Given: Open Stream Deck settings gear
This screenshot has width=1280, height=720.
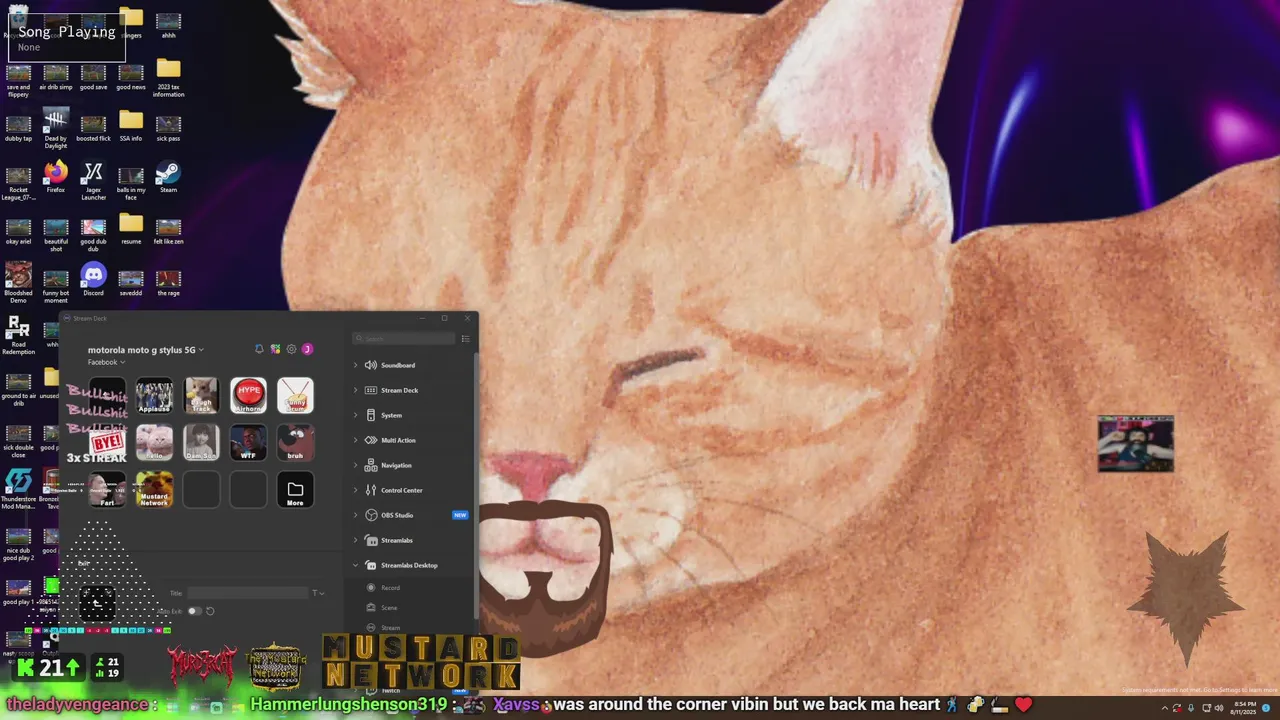Looking at the screenshot, I should pos(291,349).
